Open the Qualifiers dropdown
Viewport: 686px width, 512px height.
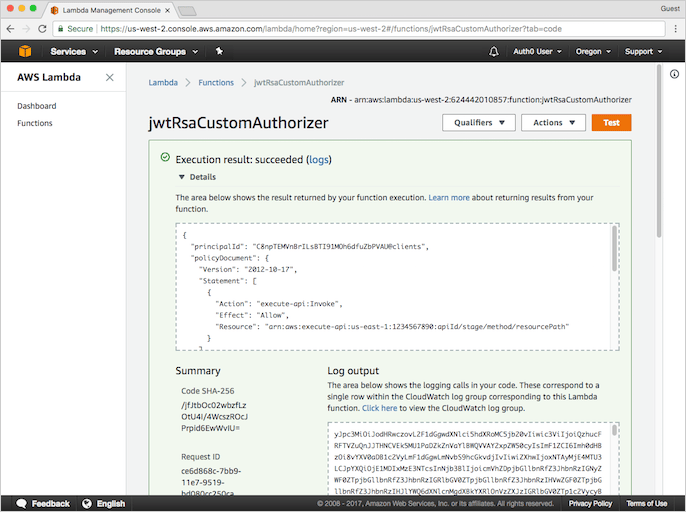pos(479,123)
